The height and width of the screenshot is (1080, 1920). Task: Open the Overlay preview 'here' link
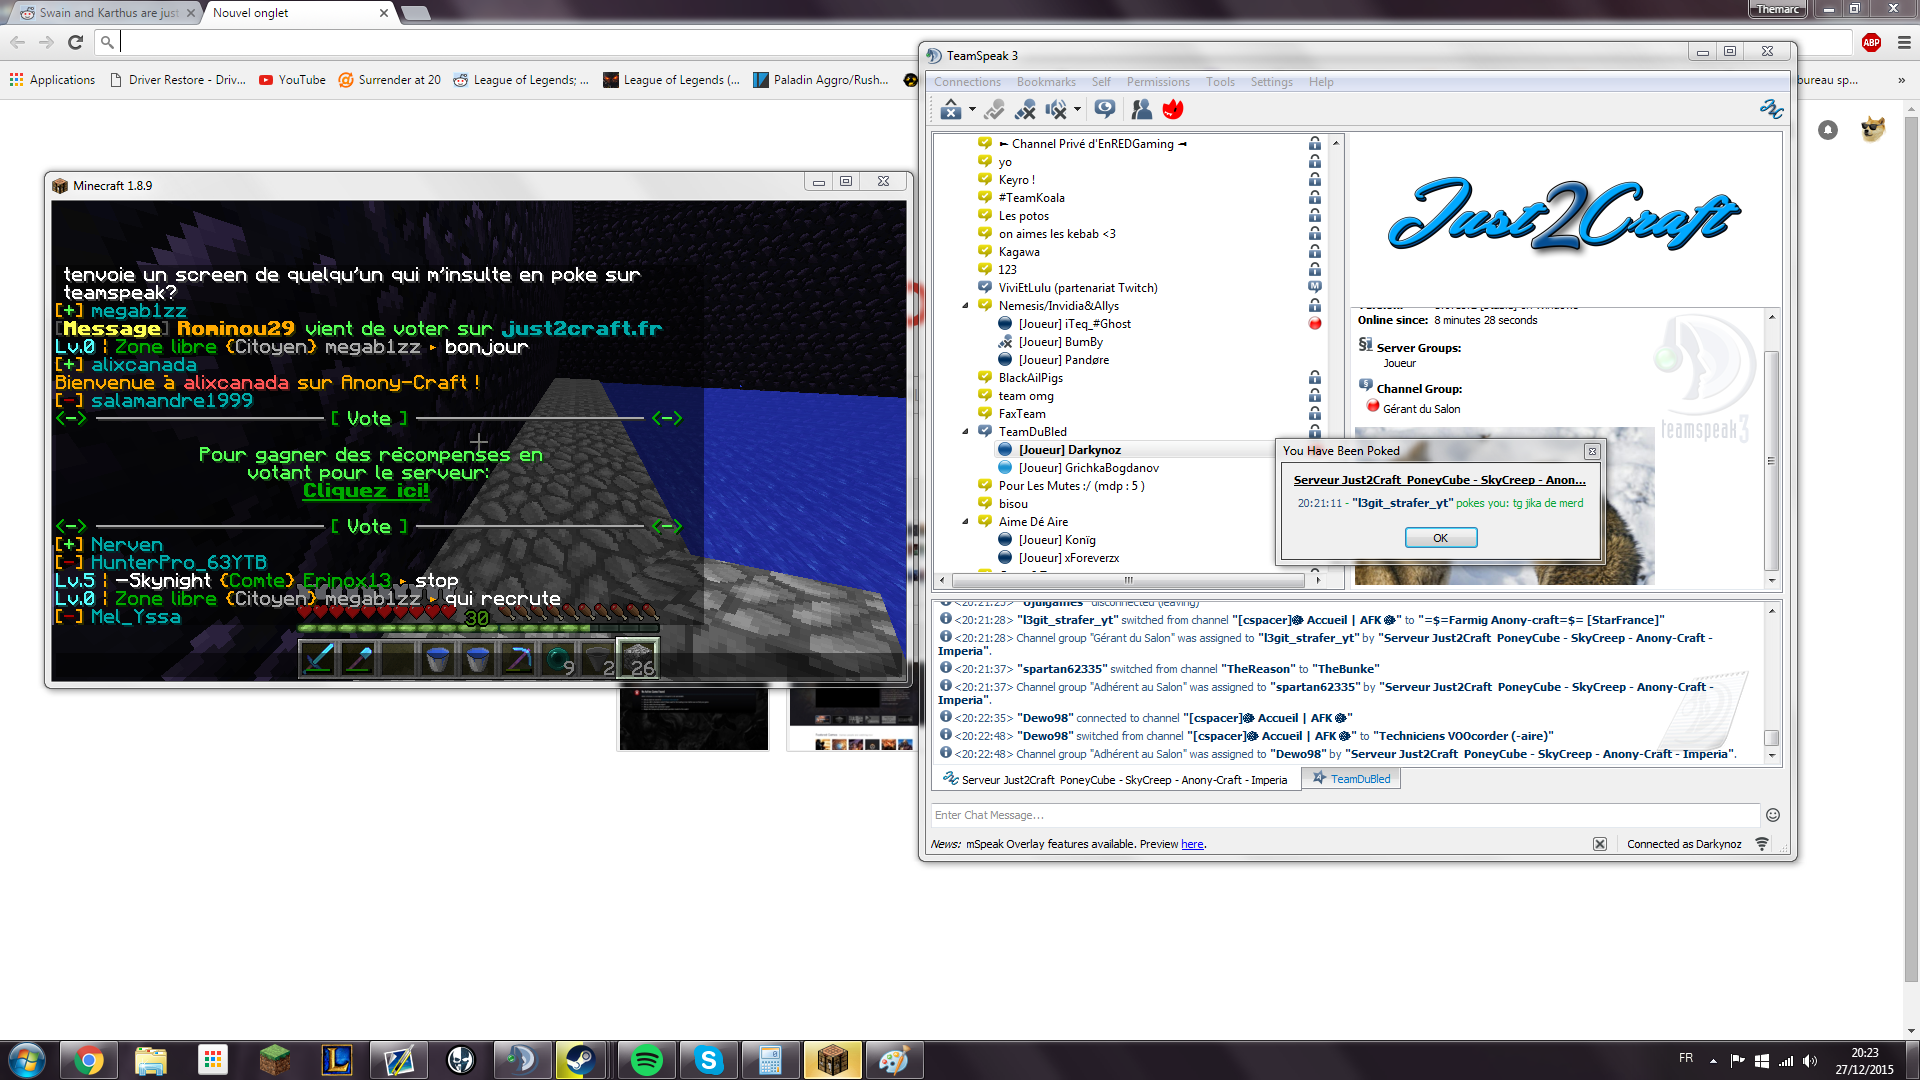[1192, 844]
